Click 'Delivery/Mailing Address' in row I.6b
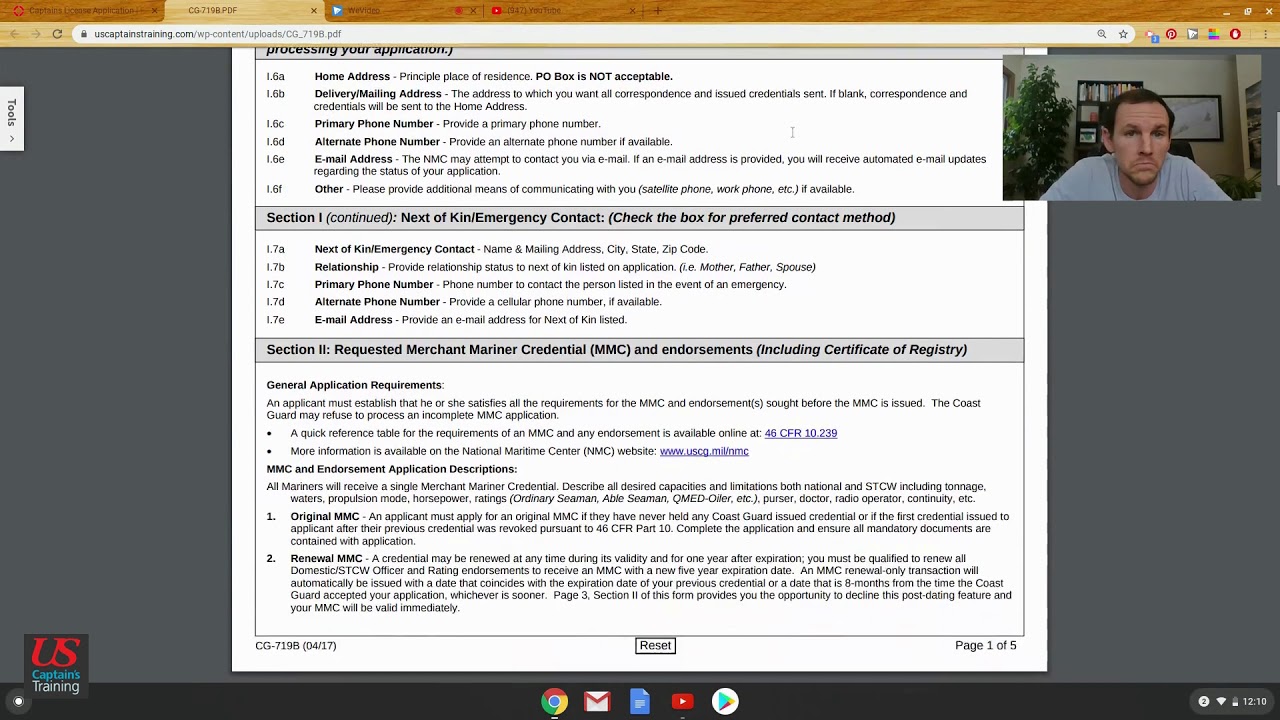Viewport: 1280px width, 720px height. click(x=378, y=94)
